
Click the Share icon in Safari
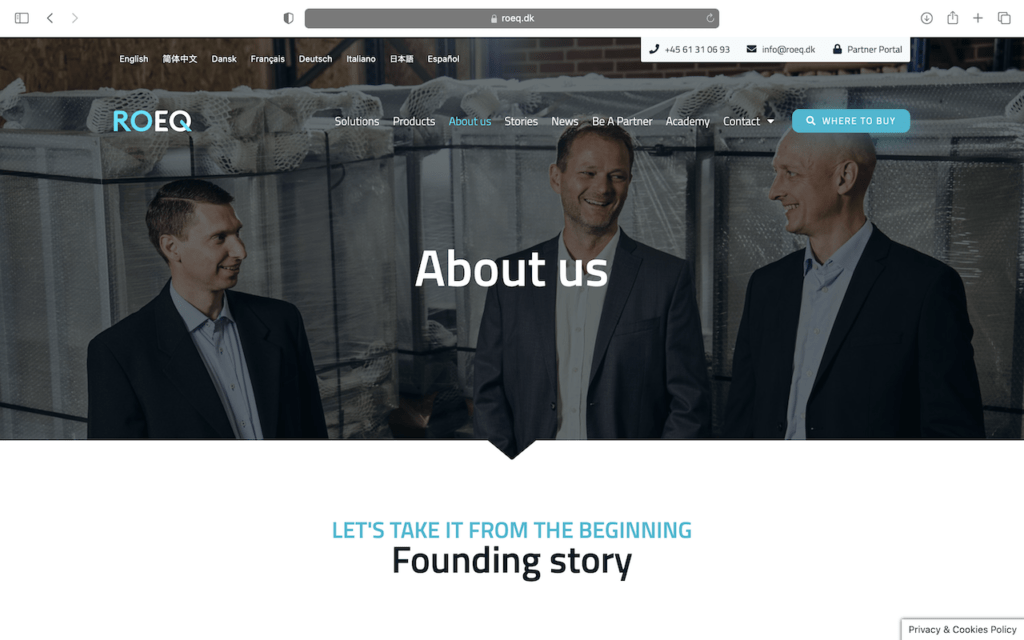tap(952, 18)
